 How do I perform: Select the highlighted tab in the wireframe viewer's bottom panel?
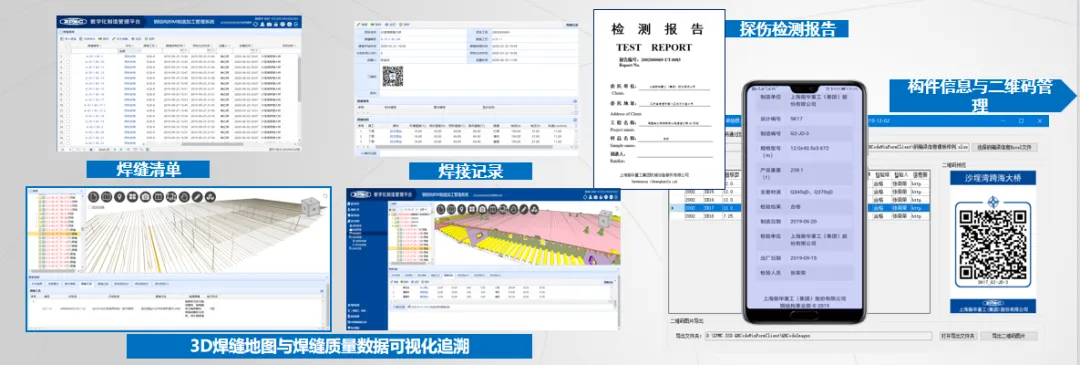86,284
